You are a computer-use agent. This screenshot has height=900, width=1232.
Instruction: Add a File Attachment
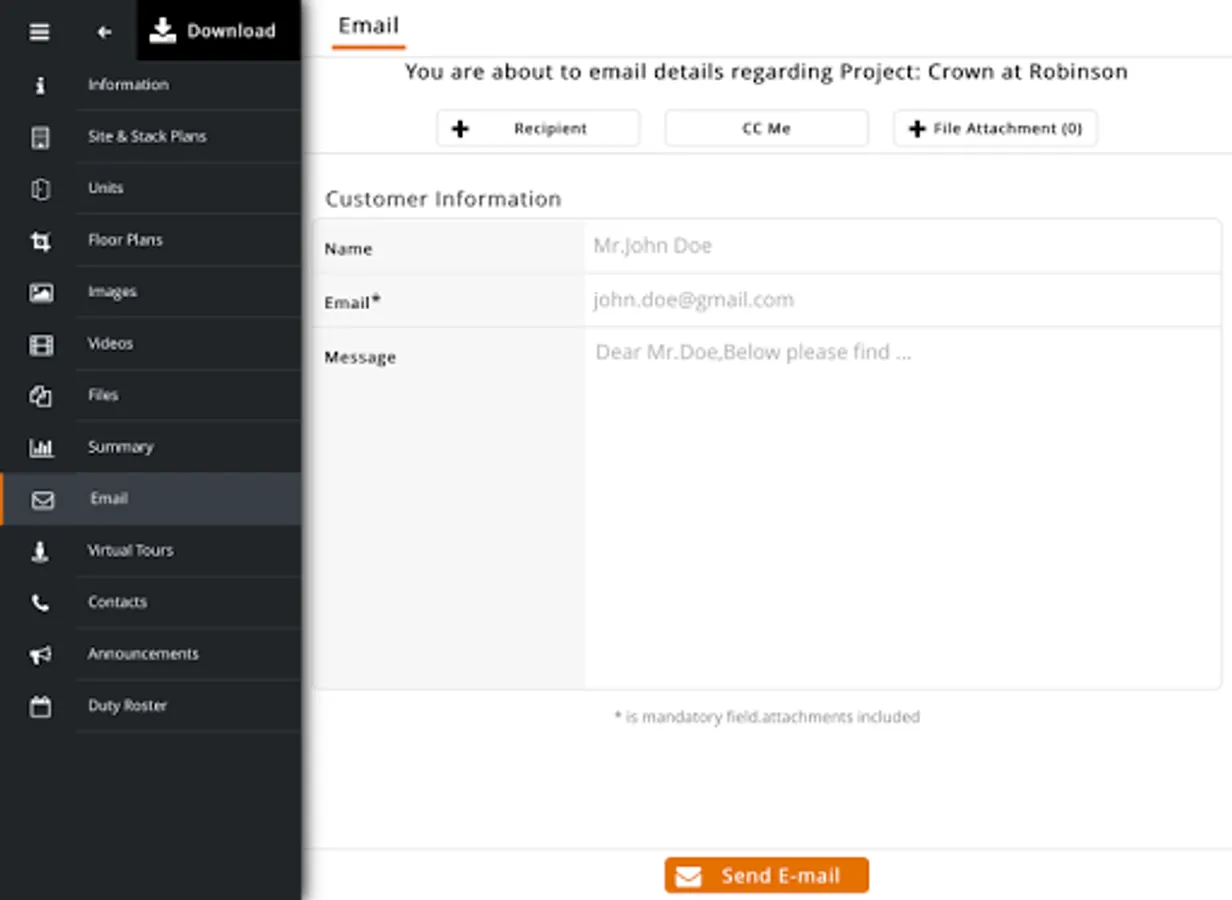pos(995,128)
